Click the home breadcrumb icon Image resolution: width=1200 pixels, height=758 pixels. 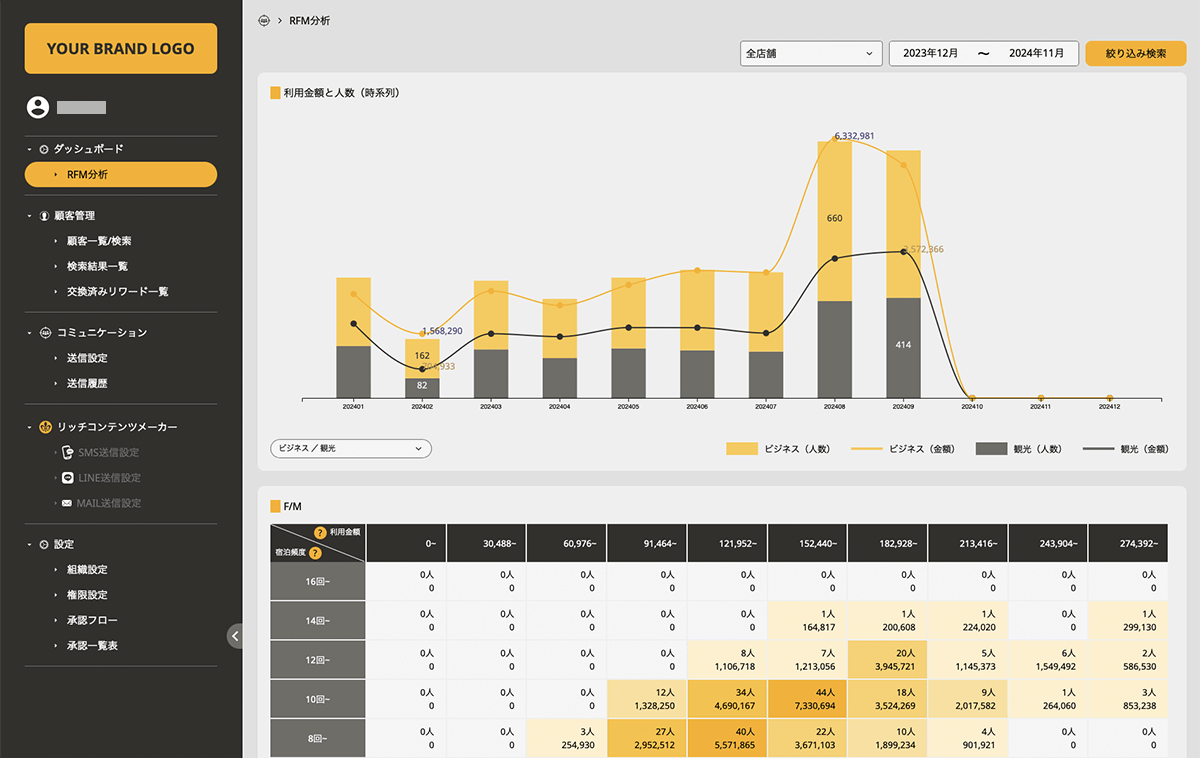(x=264, y=20)
